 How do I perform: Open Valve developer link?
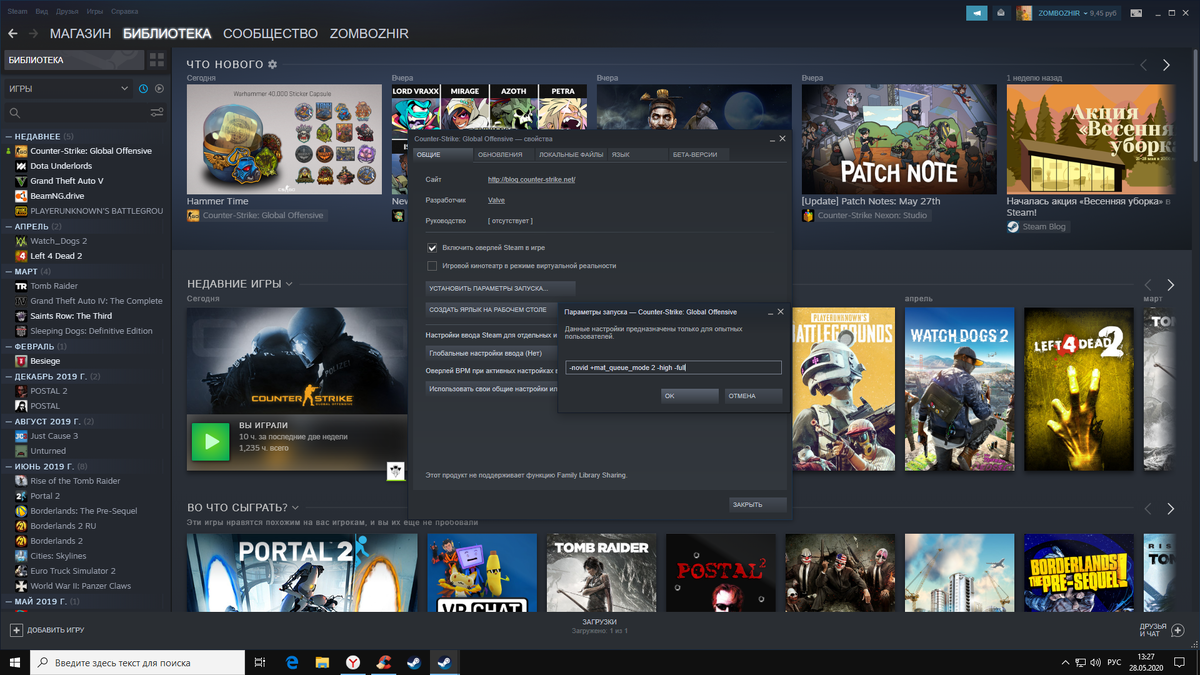(x=496, y=200)
